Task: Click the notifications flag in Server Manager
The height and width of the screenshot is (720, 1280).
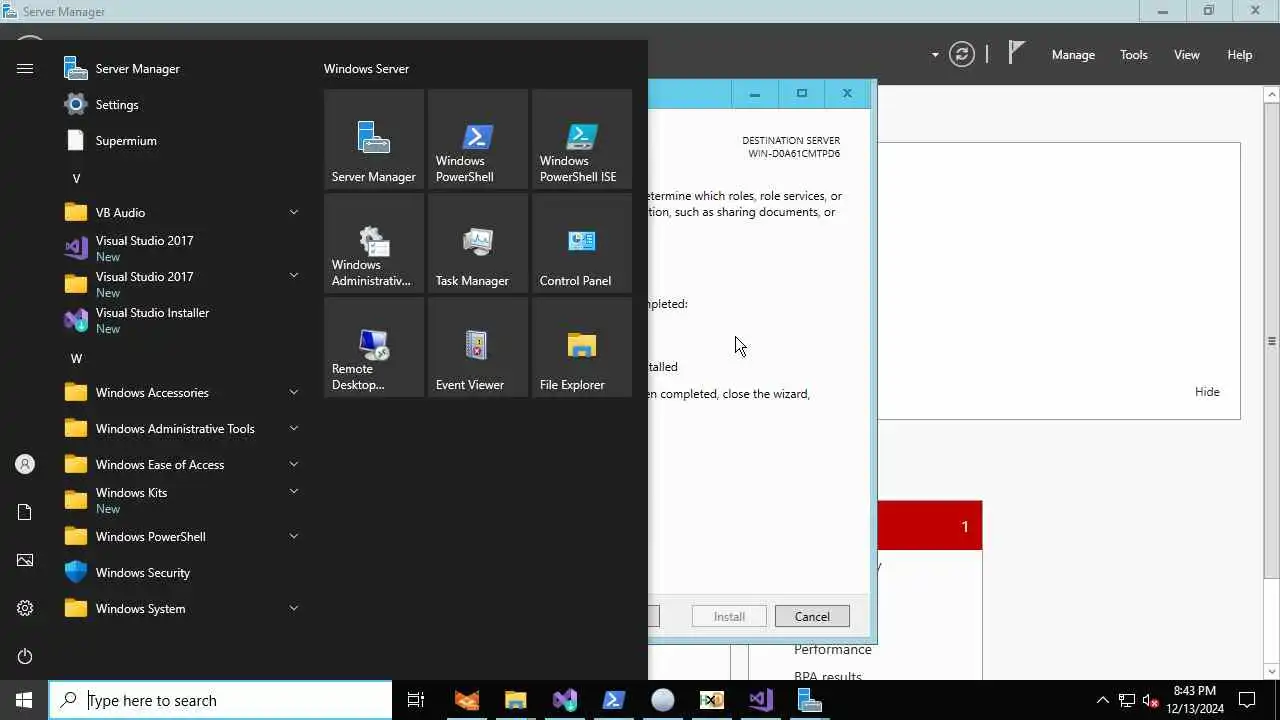Action: click(1016, 53)
